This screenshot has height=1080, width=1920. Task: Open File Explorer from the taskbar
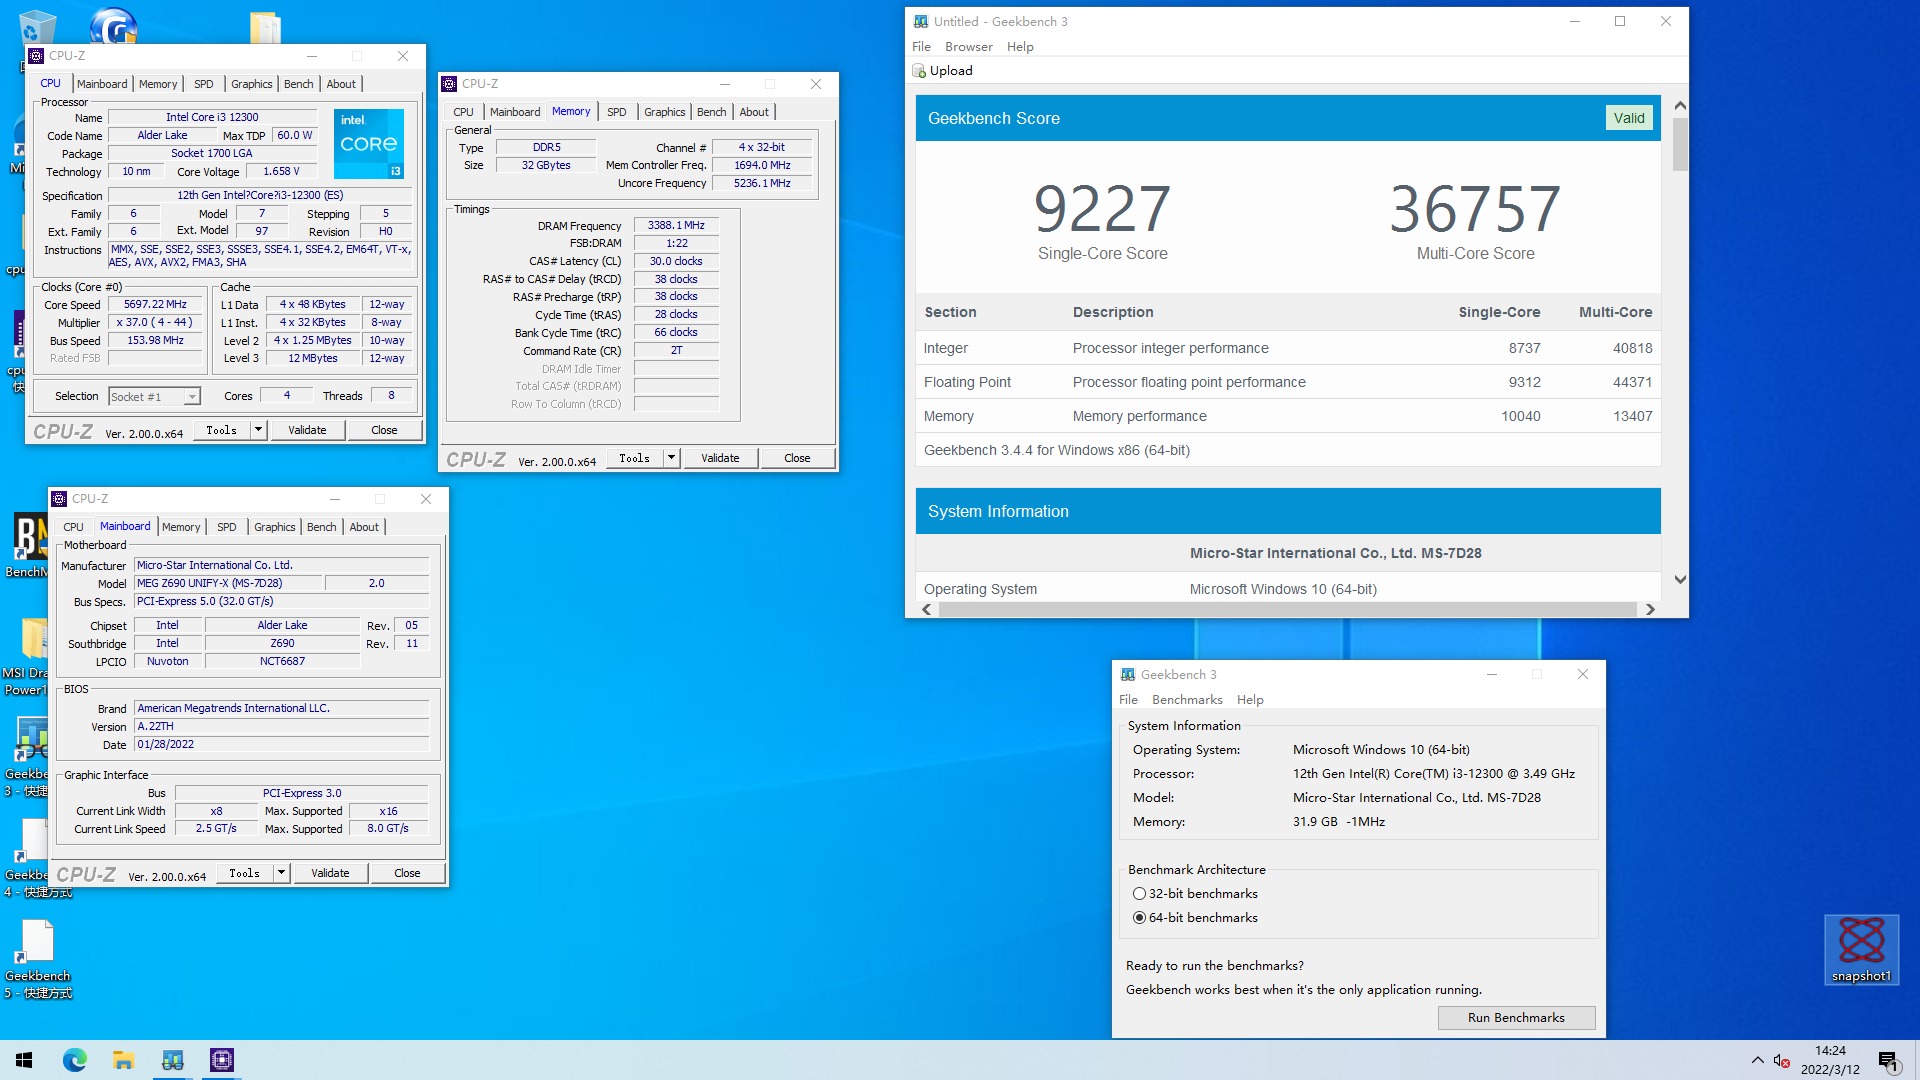coord(124,1060)
